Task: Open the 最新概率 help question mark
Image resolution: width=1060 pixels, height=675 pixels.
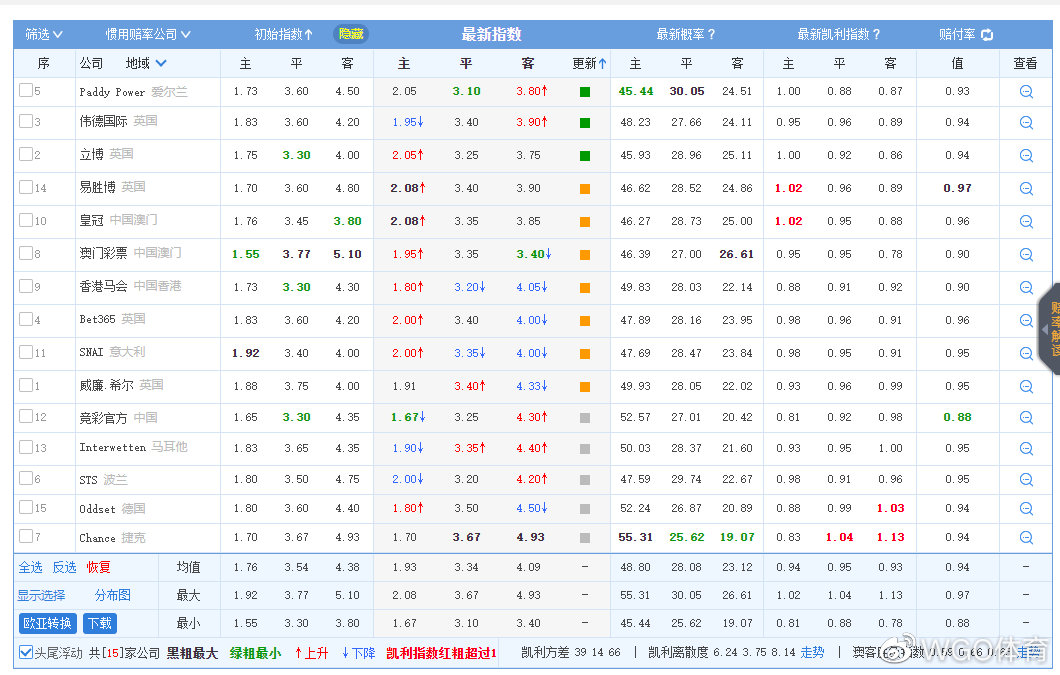Action: click(711, 34)
